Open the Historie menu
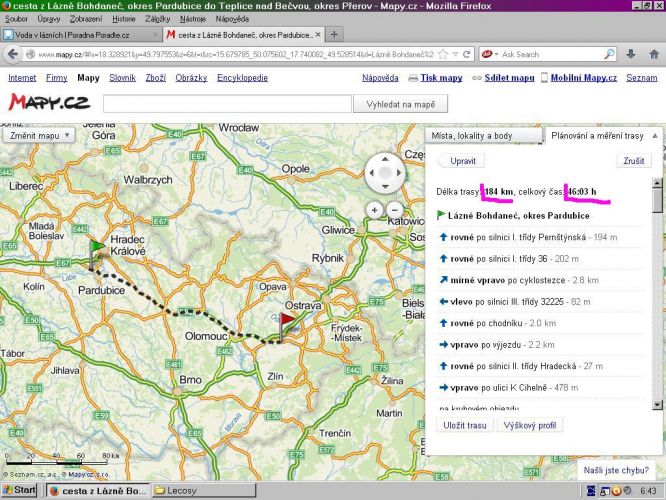Viewport: 666px width, 500px height. point(124,19)
